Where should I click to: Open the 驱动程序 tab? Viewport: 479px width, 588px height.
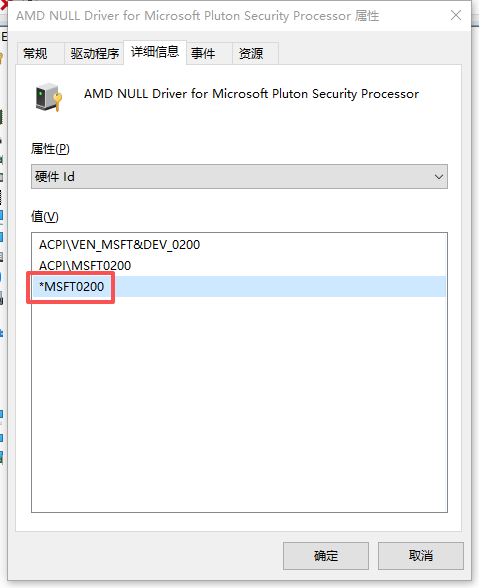(94, 54)
